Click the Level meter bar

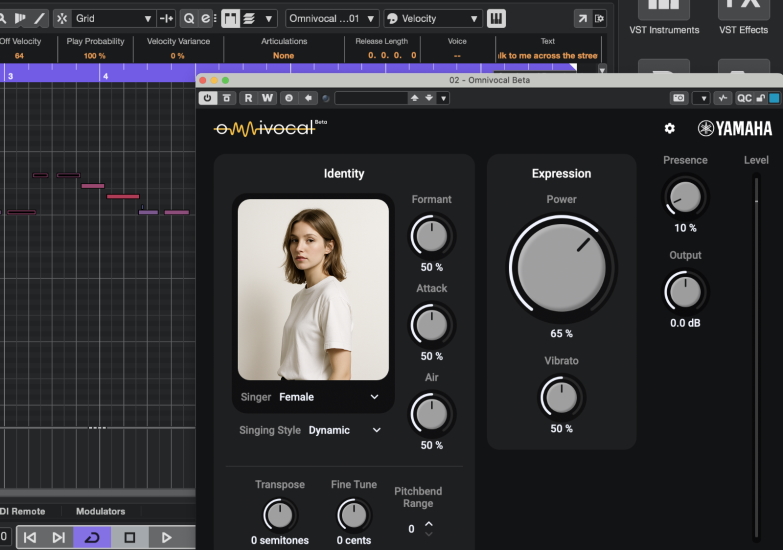[x=756, y=357]
